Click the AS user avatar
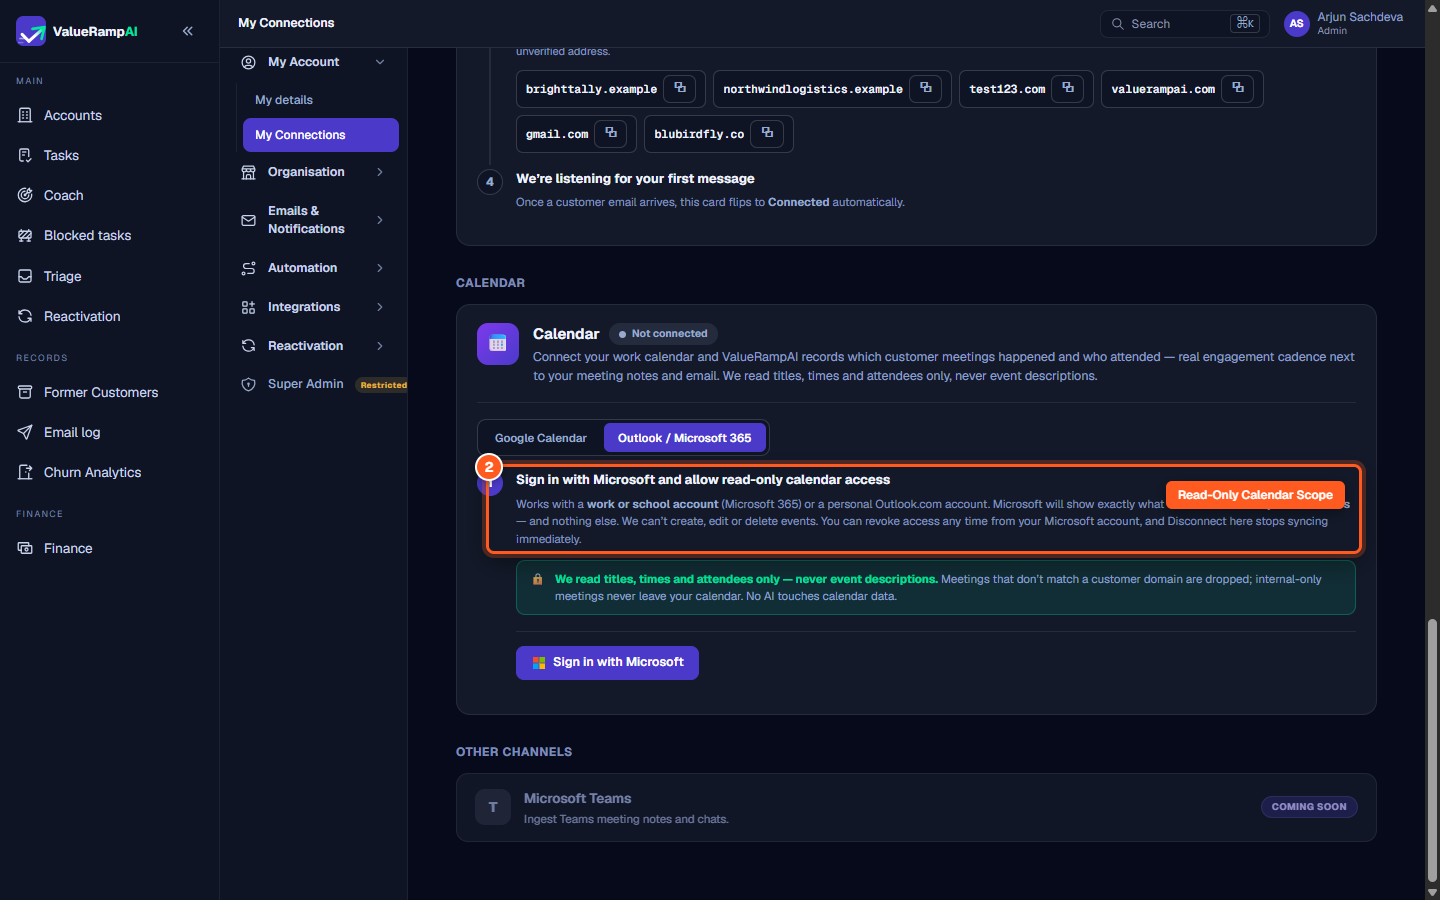Image resolution: width=1440 pixels, height=900 pixels. pyautogui.click(x=1296, y=24)
